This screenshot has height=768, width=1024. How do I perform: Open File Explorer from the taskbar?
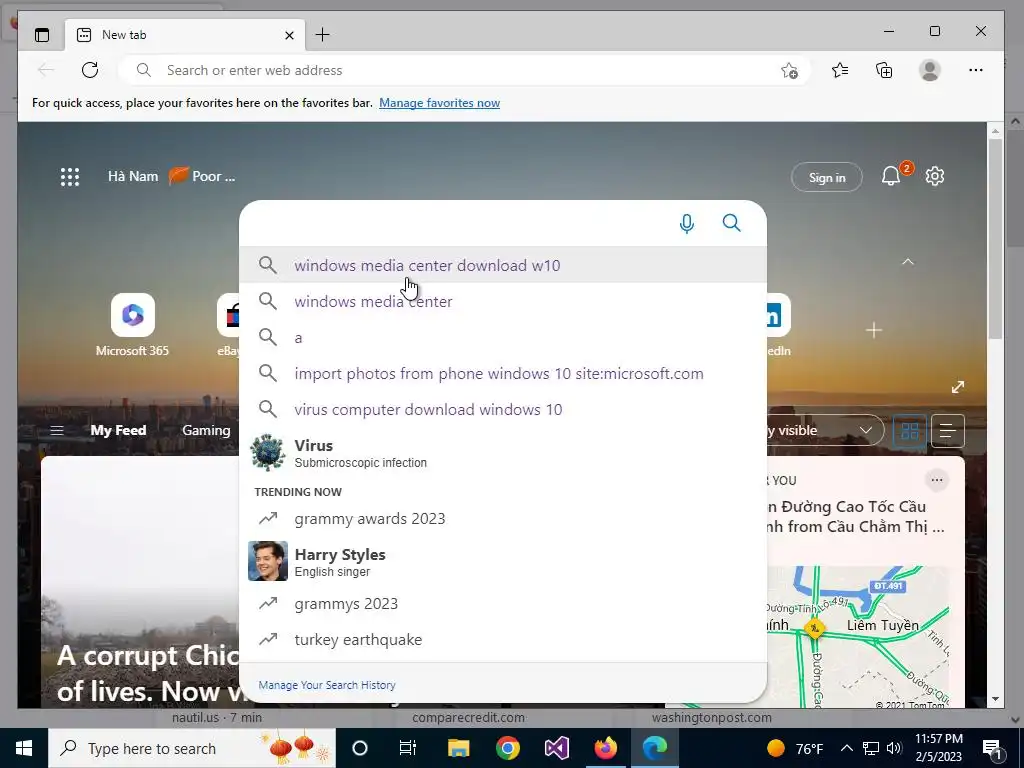click(458, 748)
